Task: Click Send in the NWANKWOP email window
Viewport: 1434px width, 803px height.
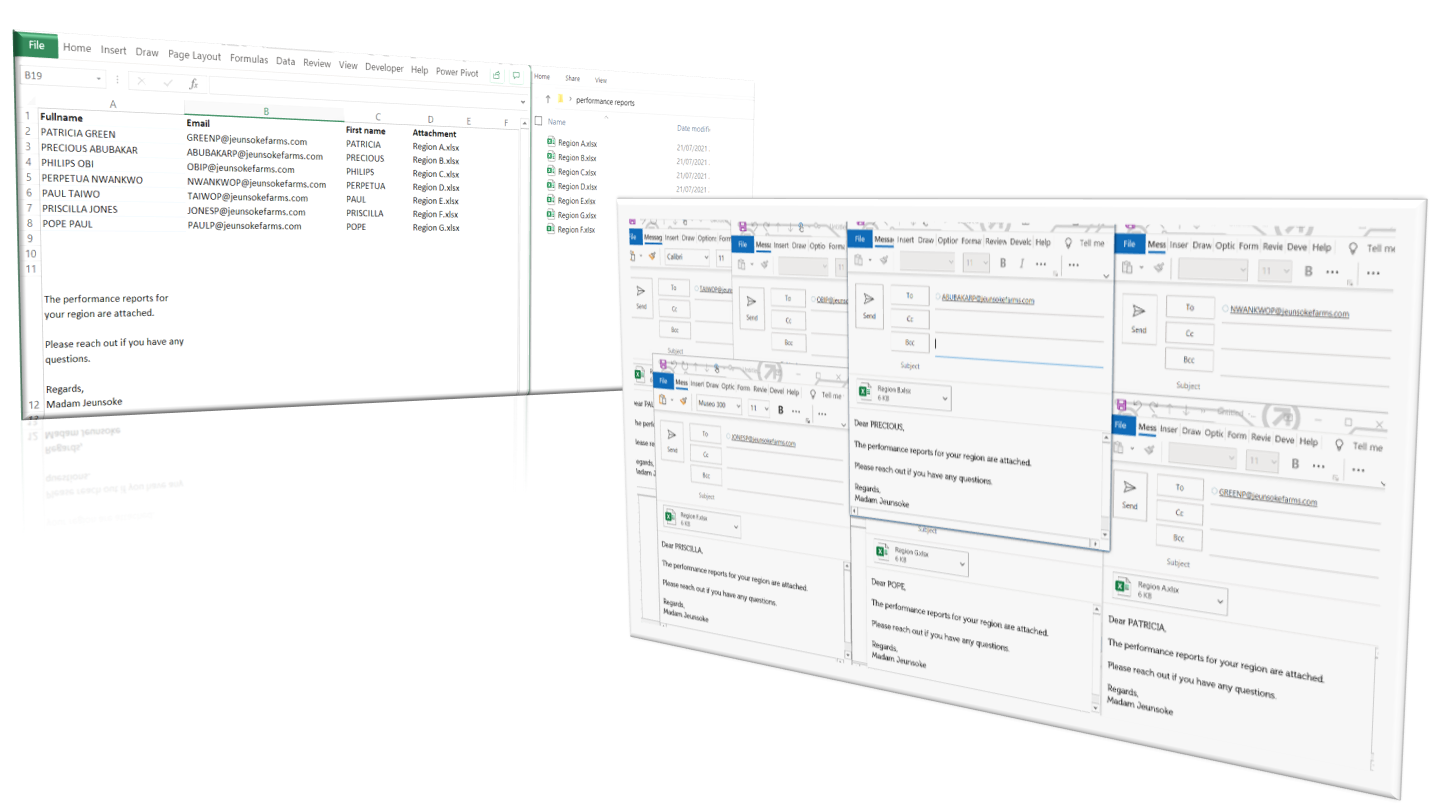Action: [x=1139, y=318]
